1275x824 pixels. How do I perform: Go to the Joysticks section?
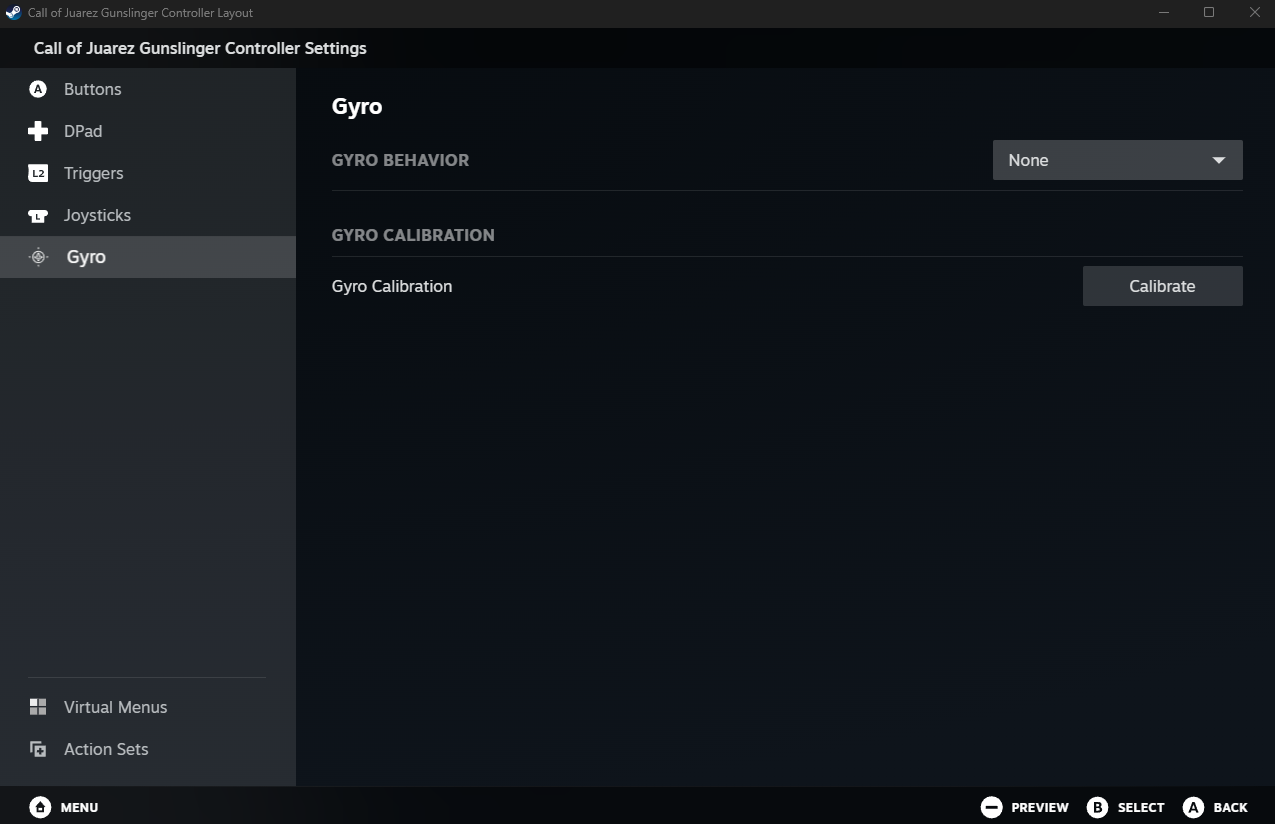[97, 215]
